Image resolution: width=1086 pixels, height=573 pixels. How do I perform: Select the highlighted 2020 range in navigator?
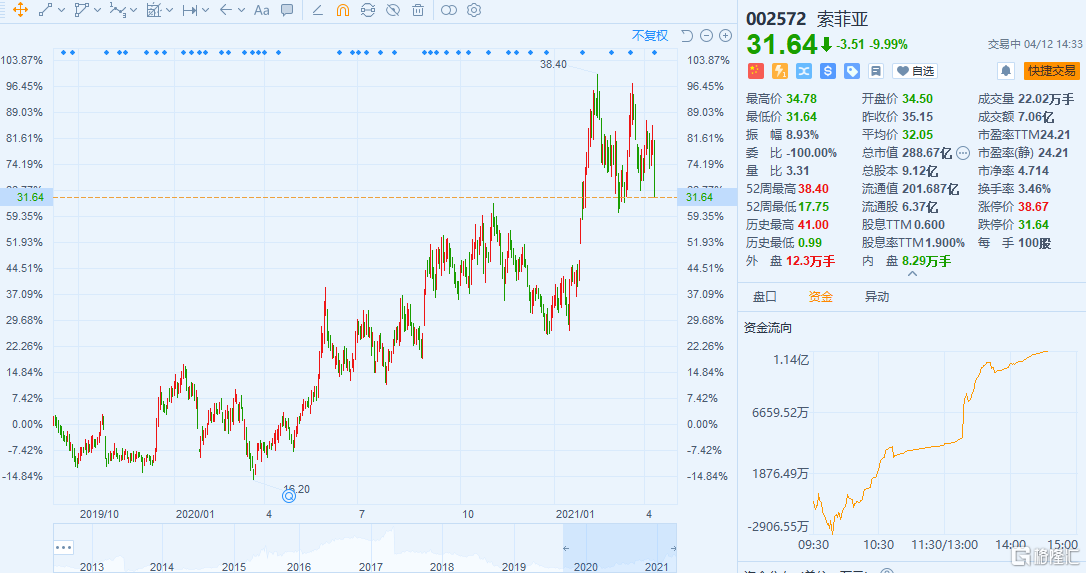coord(620,547)
